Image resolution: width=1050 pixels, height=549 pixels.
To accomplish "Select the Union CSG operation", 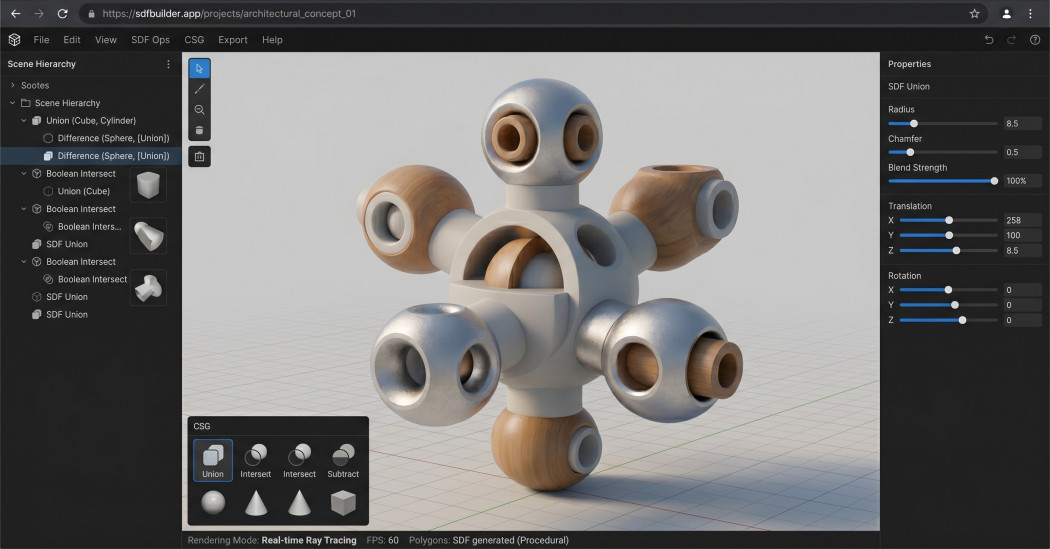I will [213, 461].
